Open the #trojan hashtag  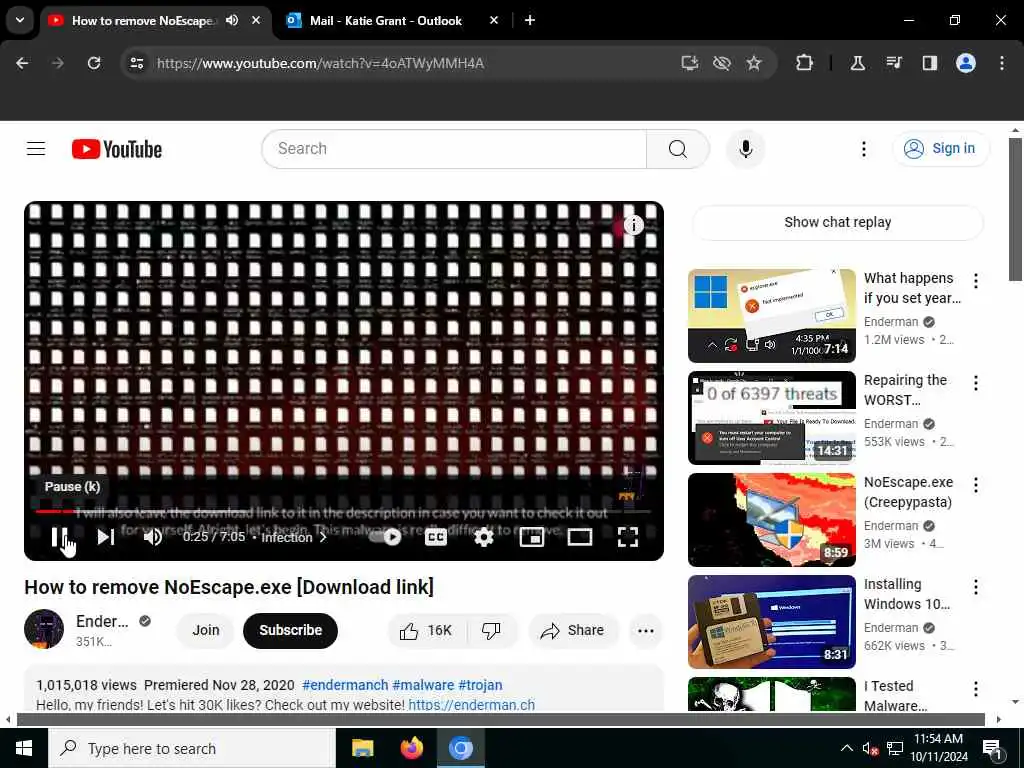[480, 685]
